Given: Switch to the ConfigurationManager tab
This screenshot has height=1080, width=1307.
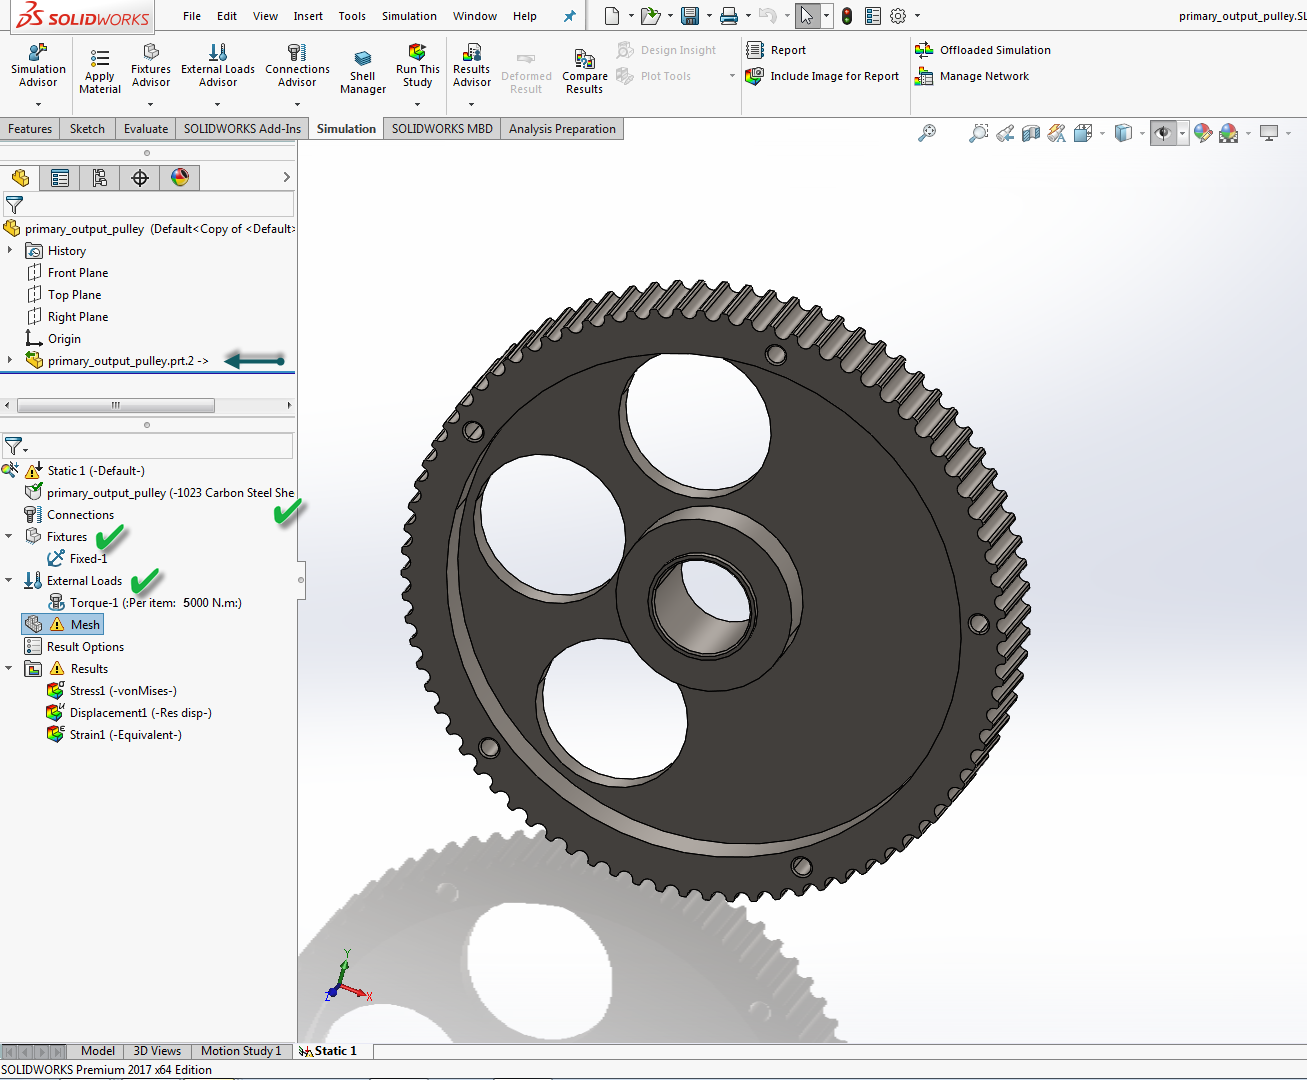Looking at the screenshot, I should coord(100,178).
